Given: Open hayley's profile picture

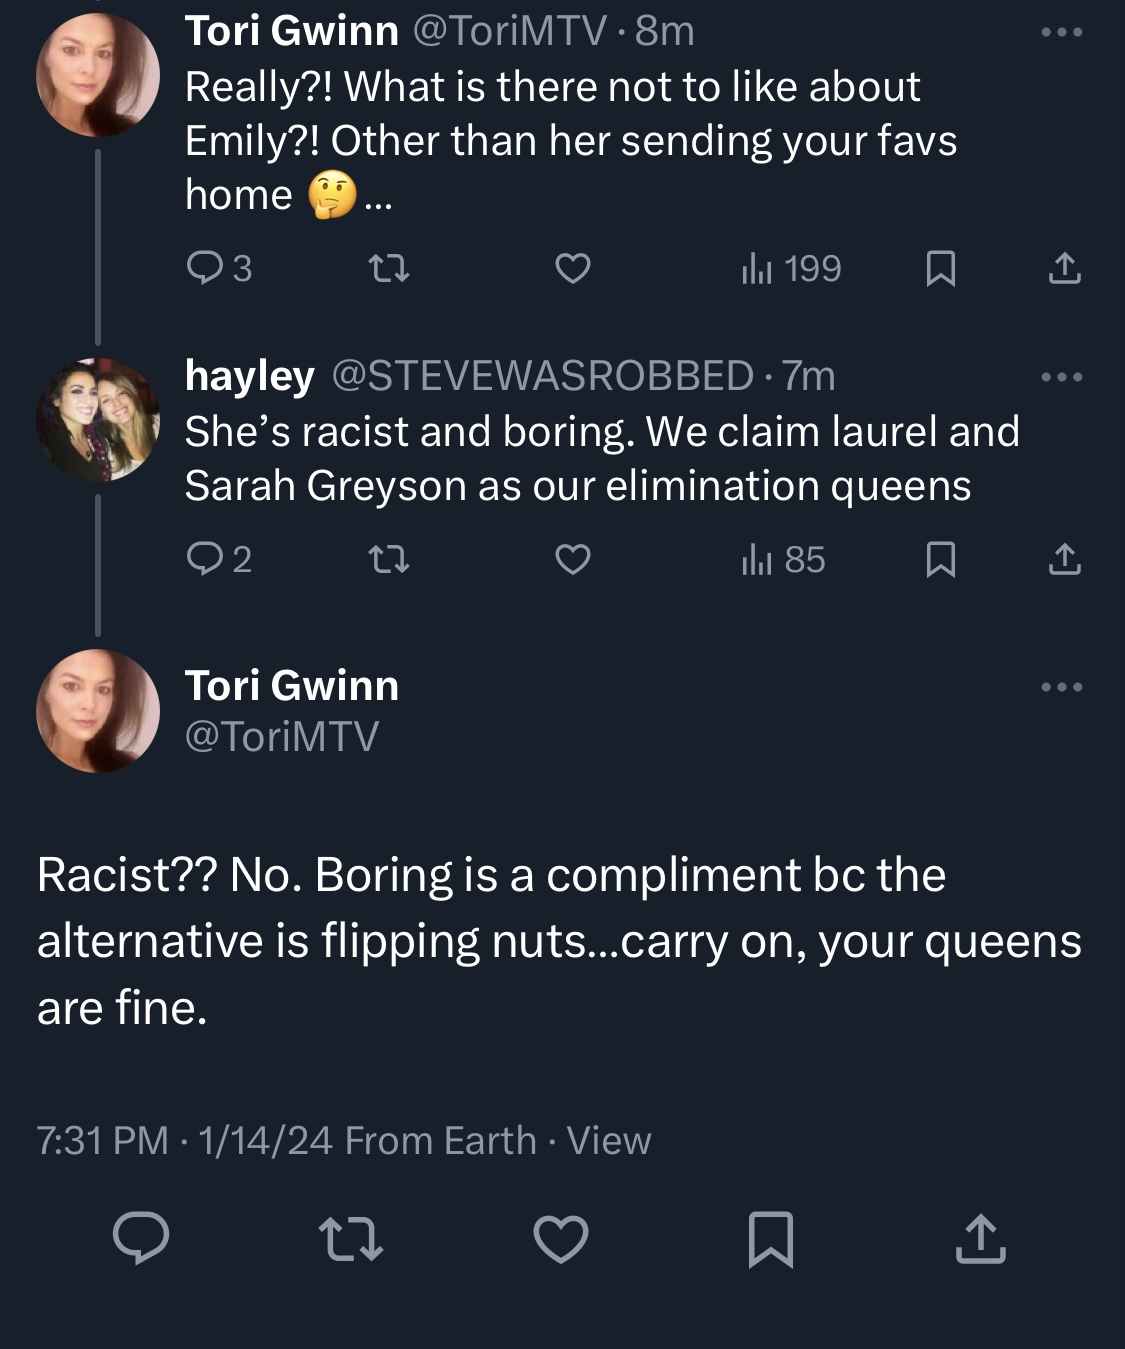Looking at the screenshot, I should point(98,420).
